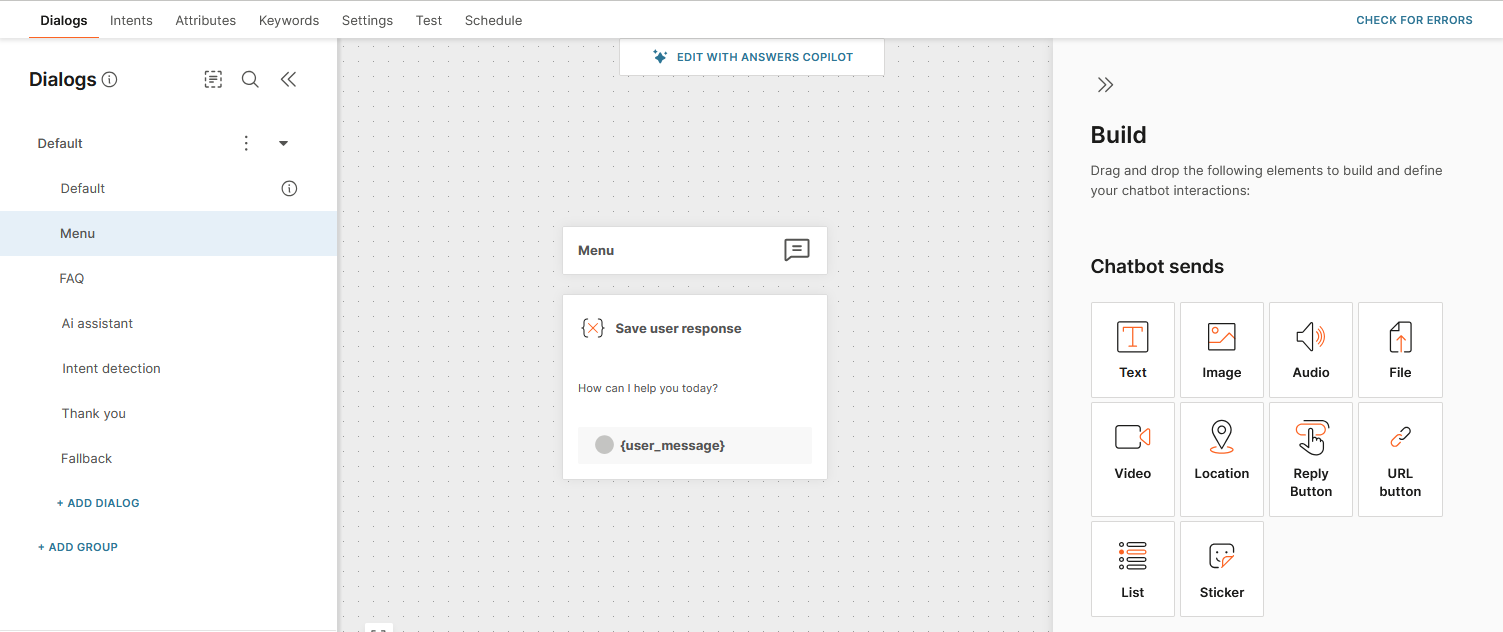Click the info icon next to Dialogs heading
The width and height of the screenshot is (1503, 632).
tap(110, 80)
